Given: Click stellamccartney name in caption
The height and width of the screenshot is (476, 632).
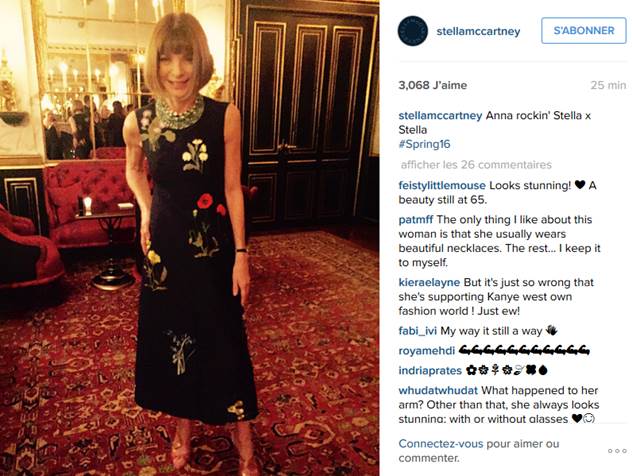Looking at the screenshot, I should click(x=440, y=116).
